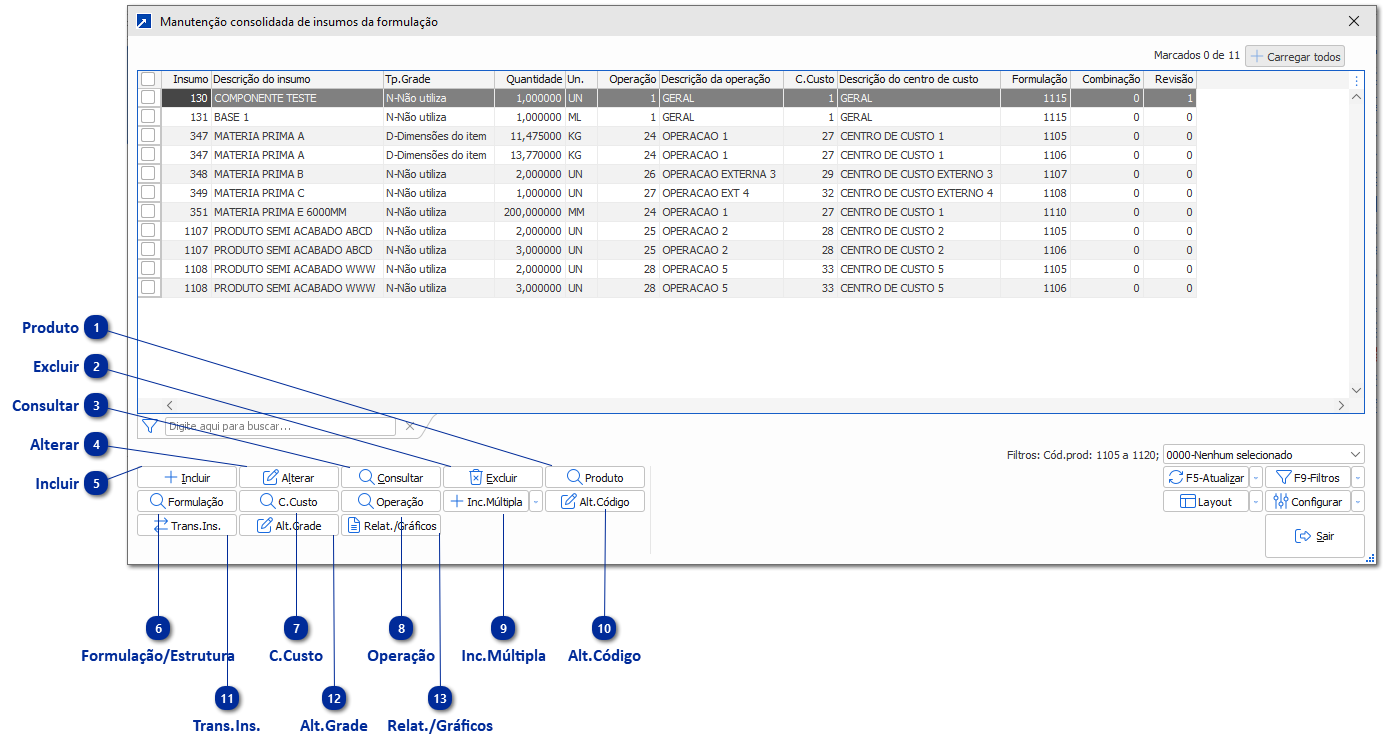Click the Excluir trash button
Screen dimensions: 1400x752
pos(493,478)
